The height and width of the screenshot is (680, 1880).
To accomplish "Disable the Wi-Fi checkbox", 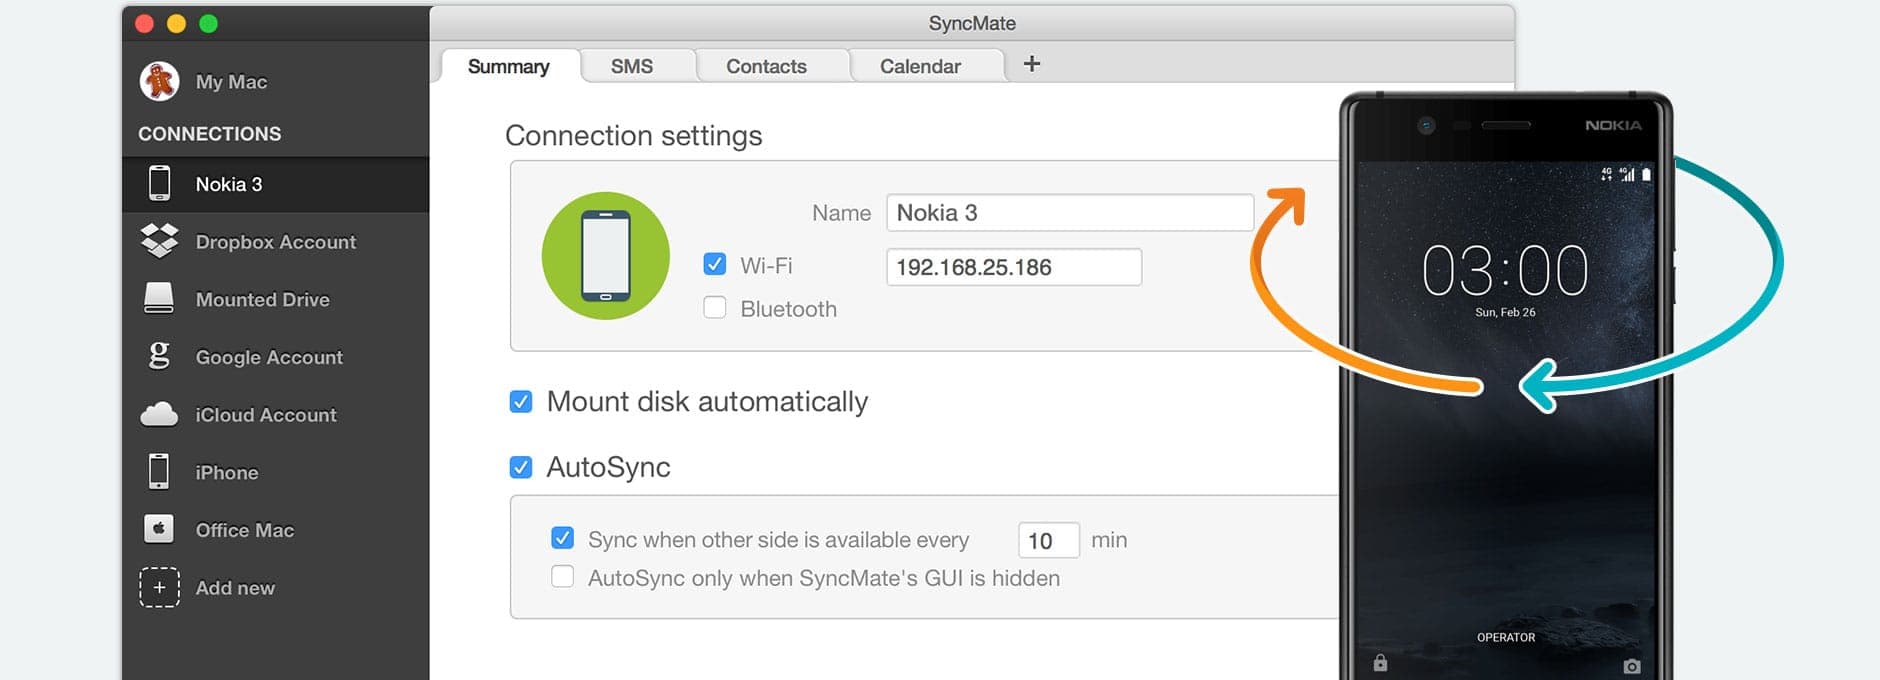I will (715, 264).
